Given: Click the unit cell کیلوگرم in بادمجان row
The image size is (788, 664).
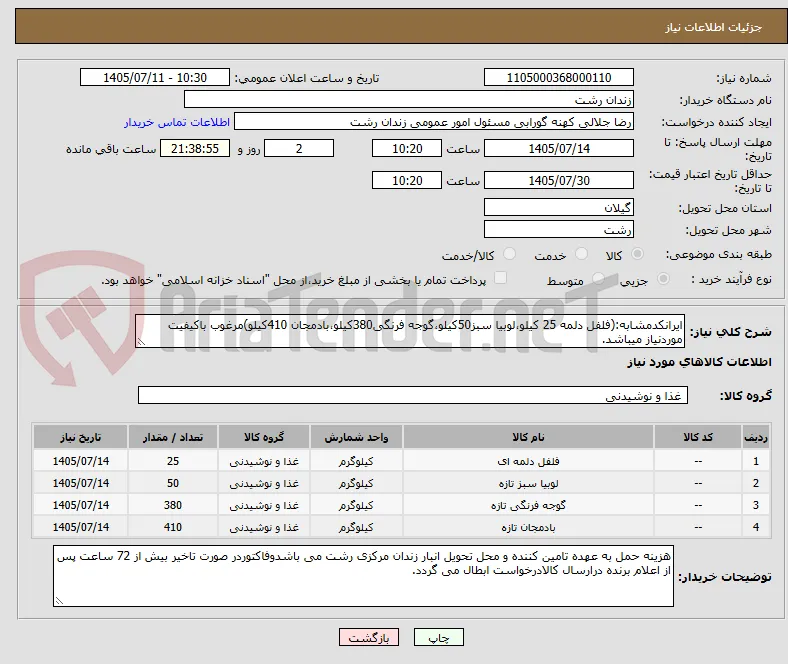Looking at the screenshot, I should pos(356,527).
